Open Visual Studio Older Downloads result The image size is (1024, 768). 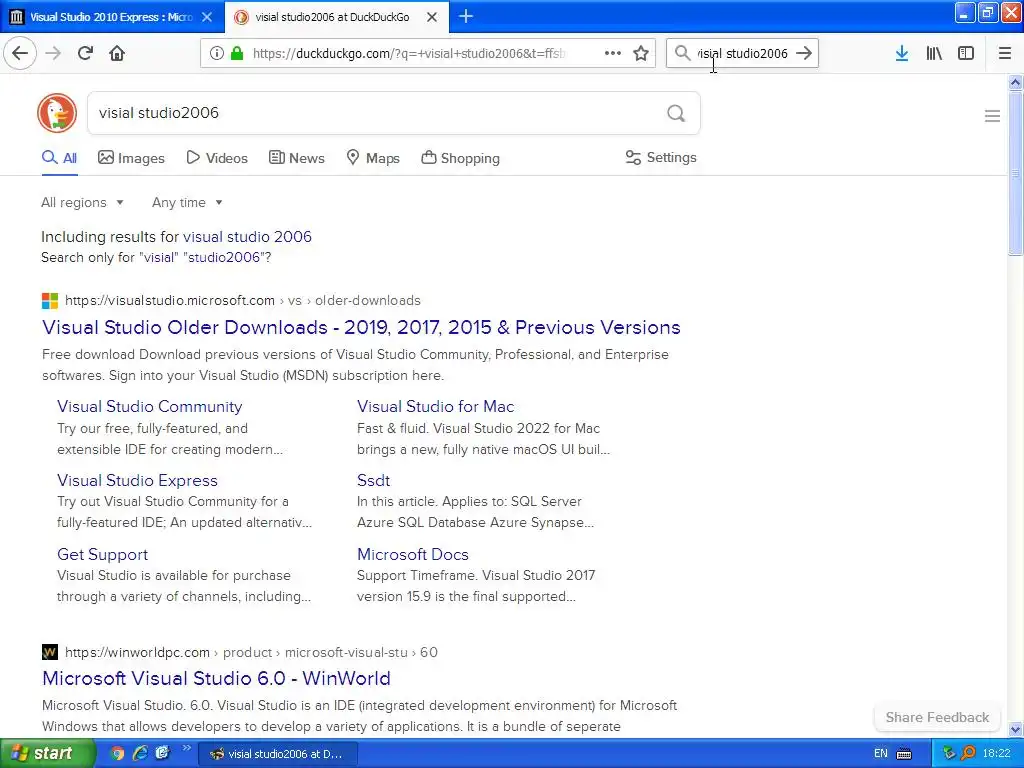pyautogui.click(x=361, y=327)
